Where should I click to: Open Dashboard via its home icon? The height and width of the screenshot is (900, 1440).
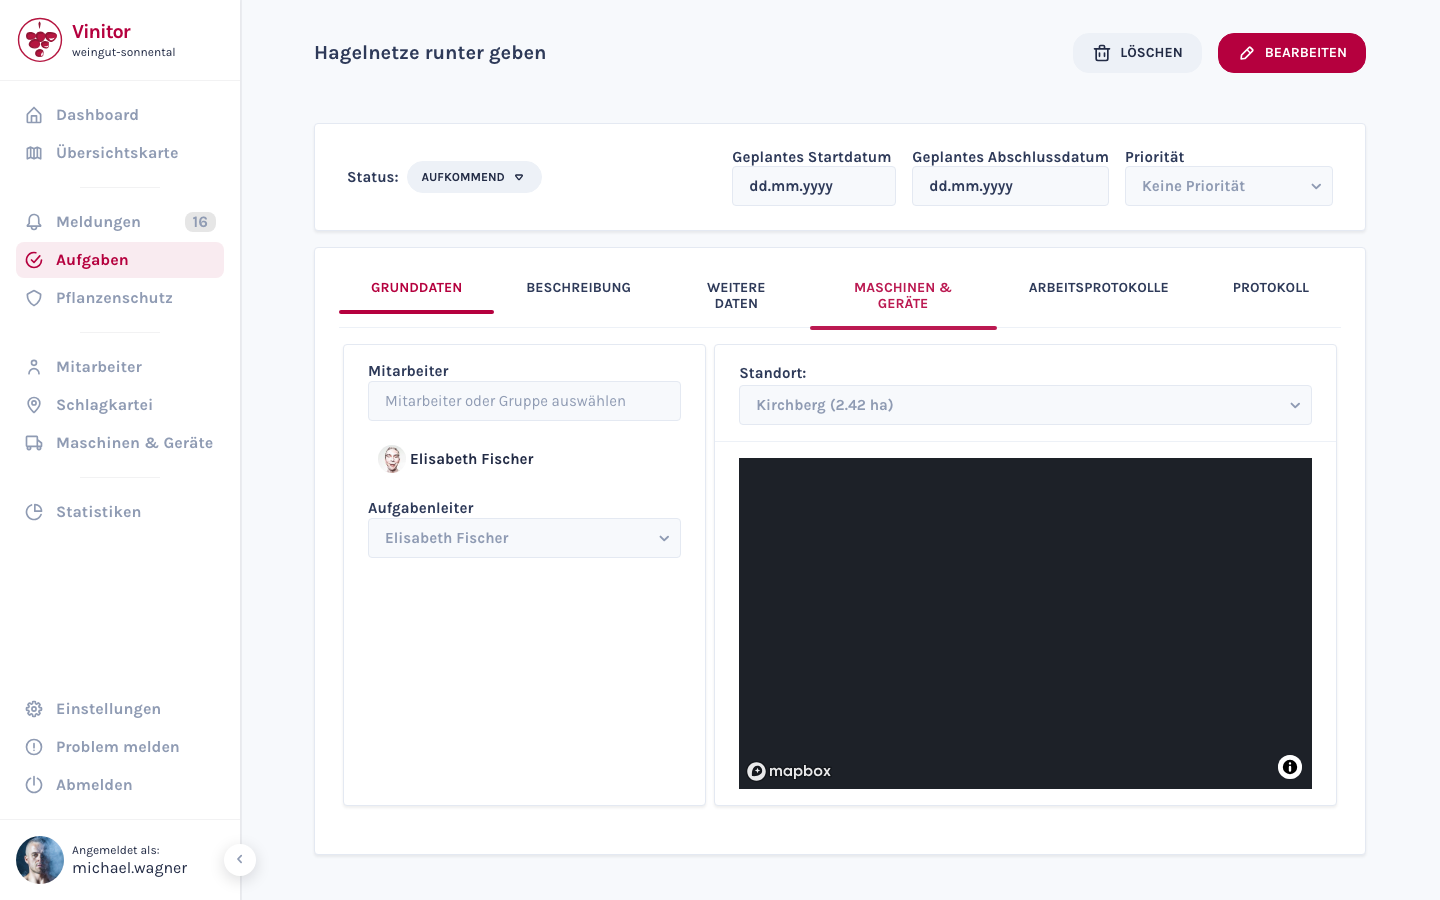[x=34, y=115]
